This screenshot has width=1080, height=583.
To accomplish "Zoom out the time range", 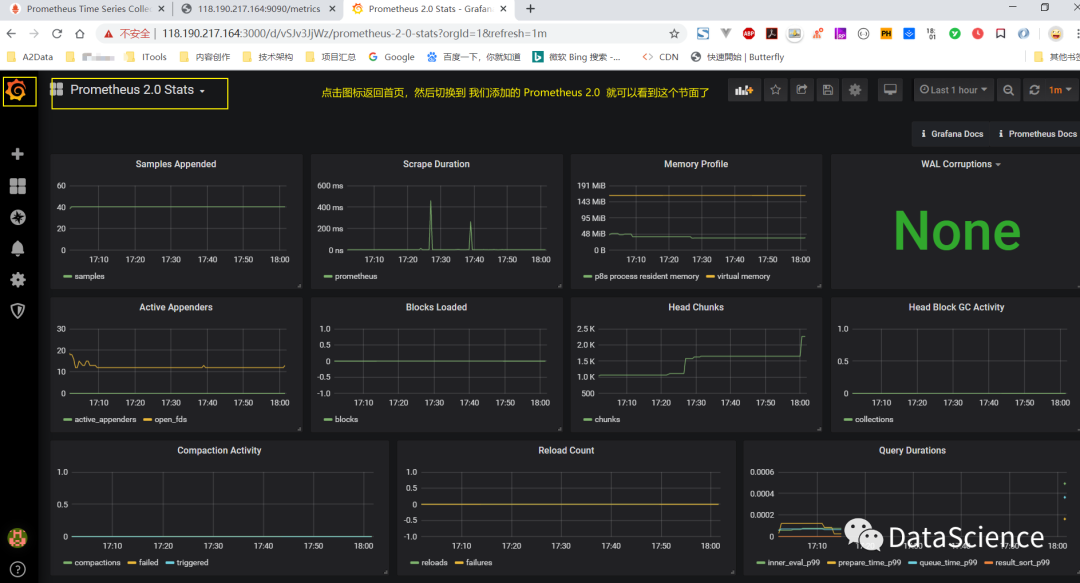I will pyautogui.click(x=1008, y=90).
